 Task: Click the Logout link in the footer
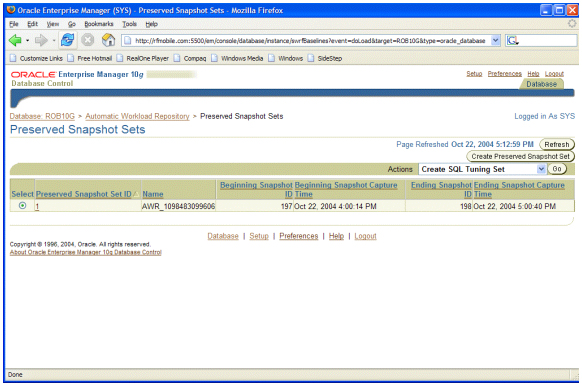365,236
